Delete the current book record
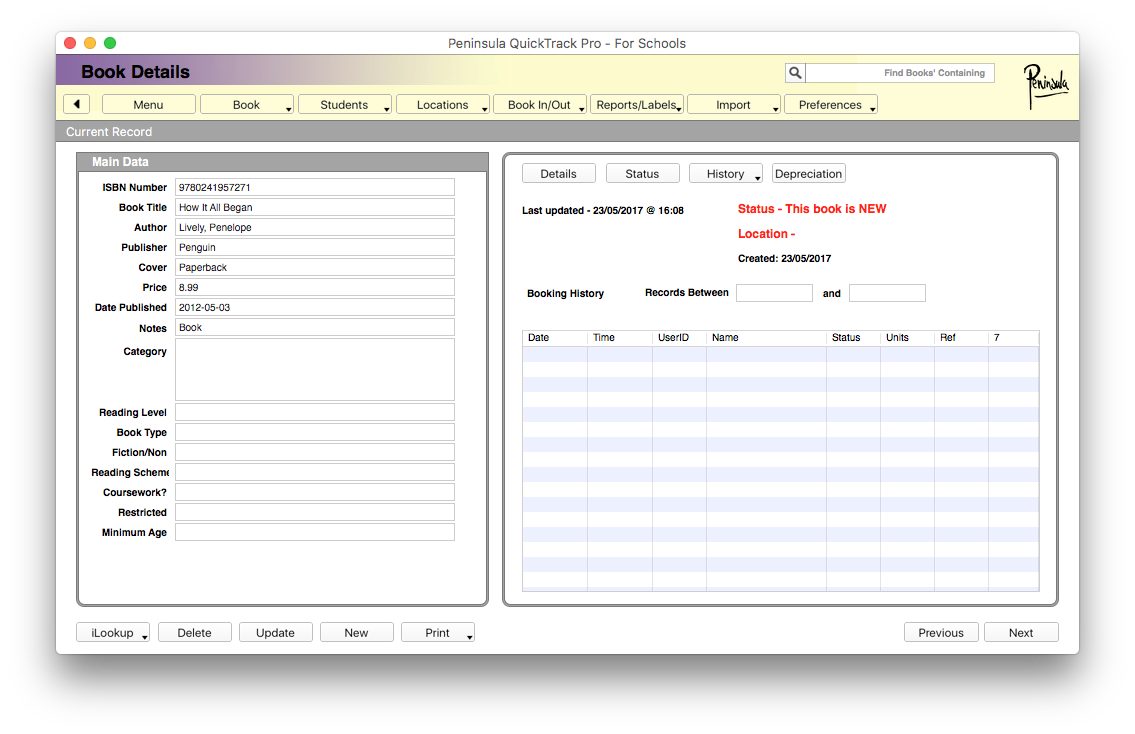The height and width of the screenshot is (734, 1135). tap(195, 633)
